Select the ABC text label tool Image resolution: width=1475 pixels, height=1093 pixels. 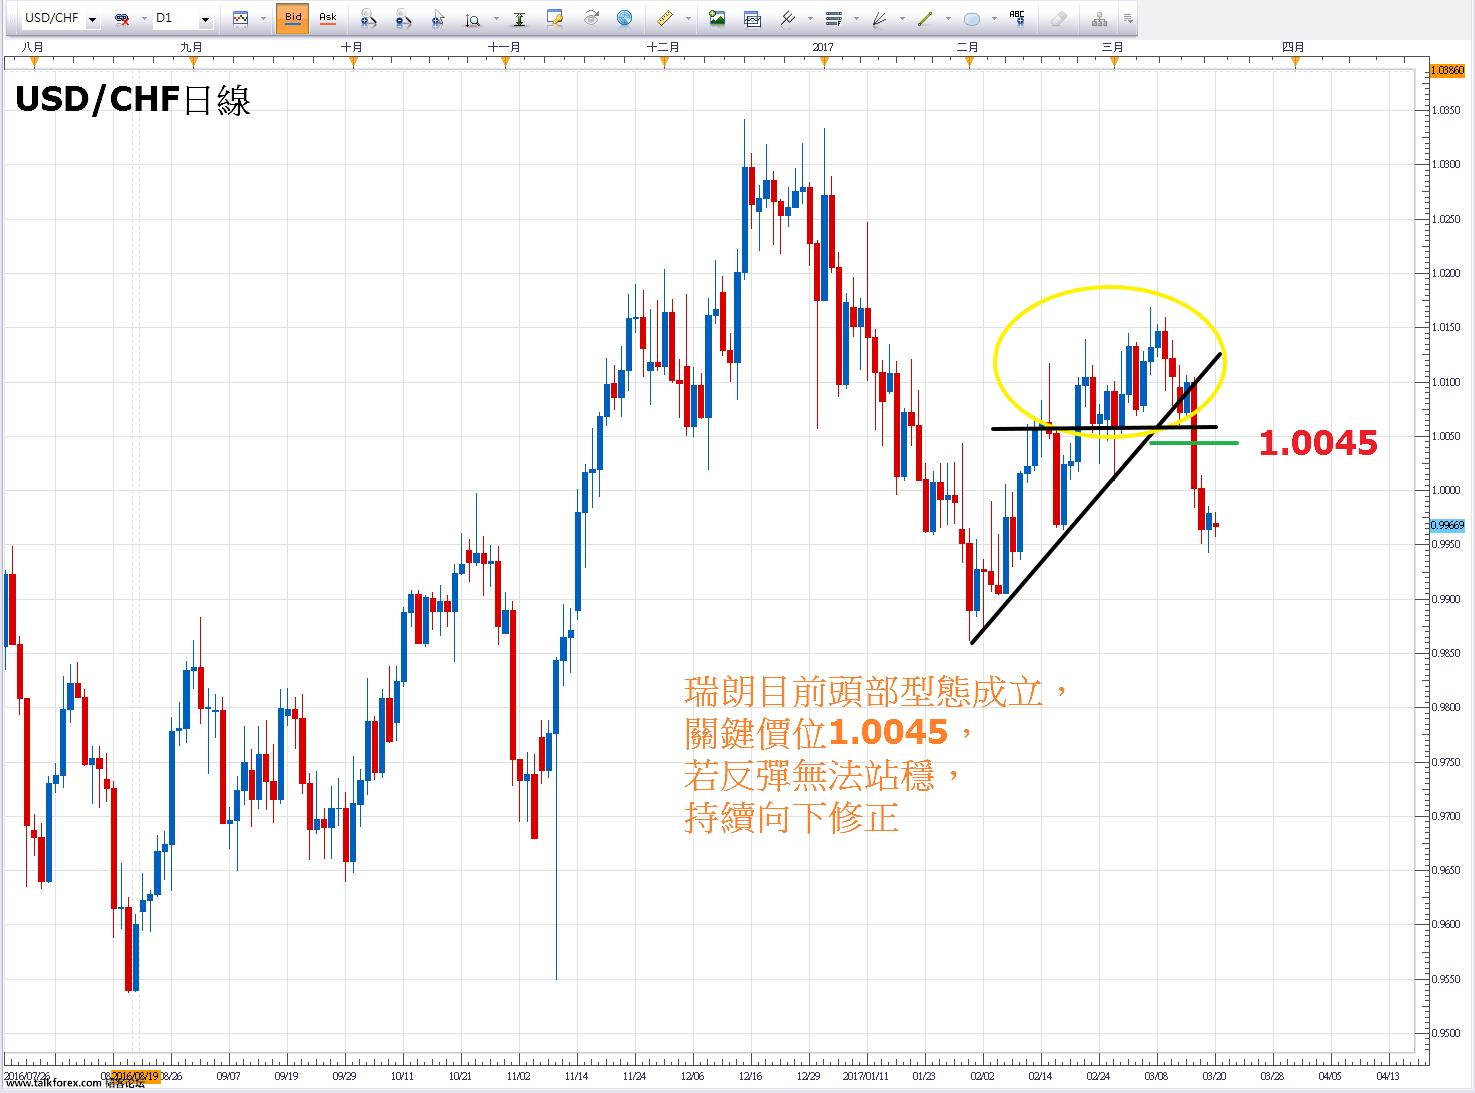[x=1017, y=18]
